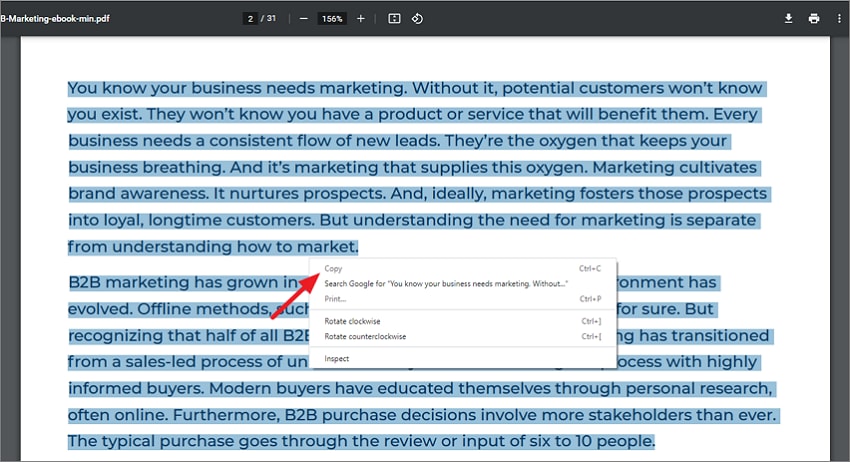The width and height of the screenshot is (850, 462).
Task: Zoom out with the minus icon
Action: 304,18
